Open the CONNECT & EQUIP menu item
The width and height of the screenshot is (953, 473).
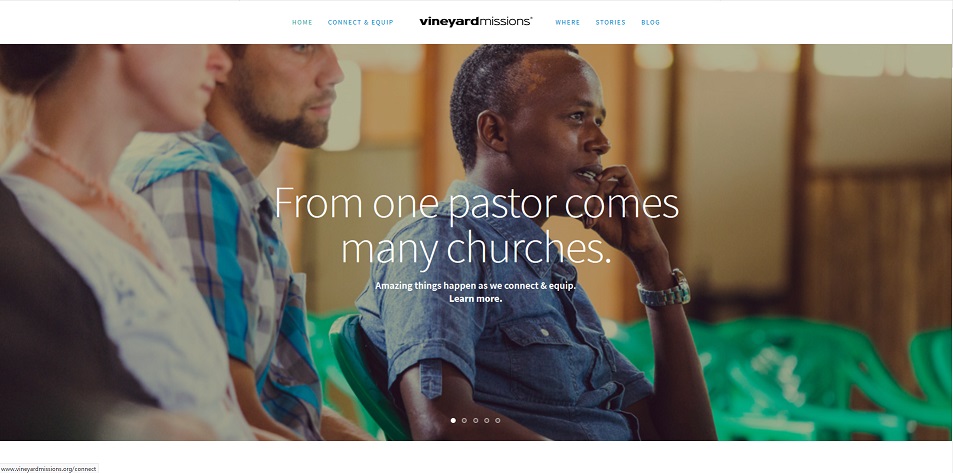pos(360,22)
